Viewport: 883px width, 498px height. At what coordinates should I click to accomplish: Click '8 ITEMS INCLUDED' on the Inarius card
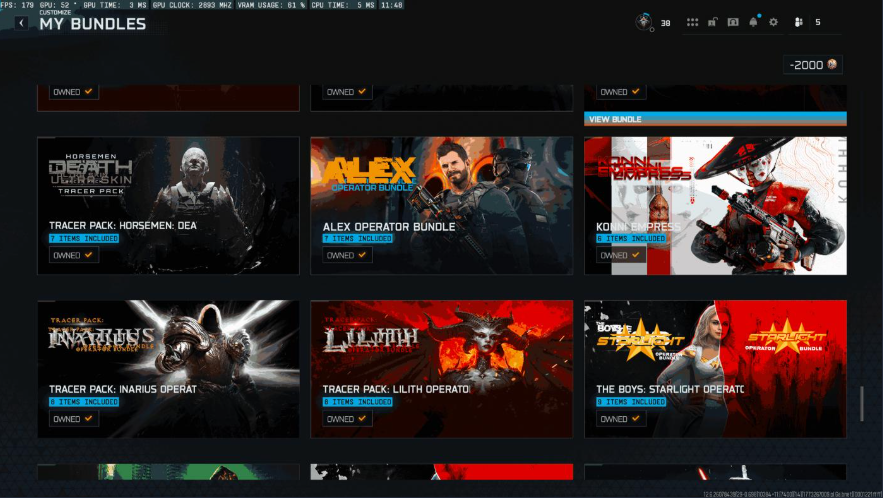[x=84, y=402]
